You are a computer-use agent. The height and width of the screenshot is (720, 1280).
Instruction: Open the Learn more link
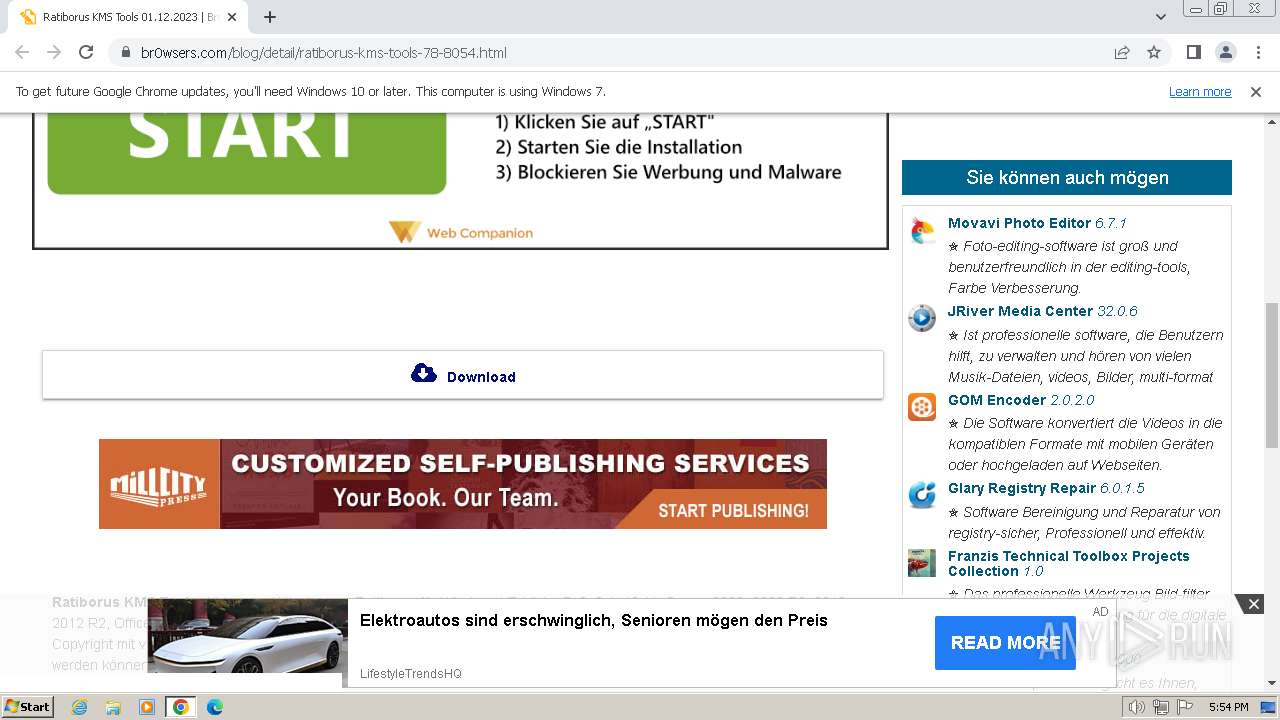1200,92
